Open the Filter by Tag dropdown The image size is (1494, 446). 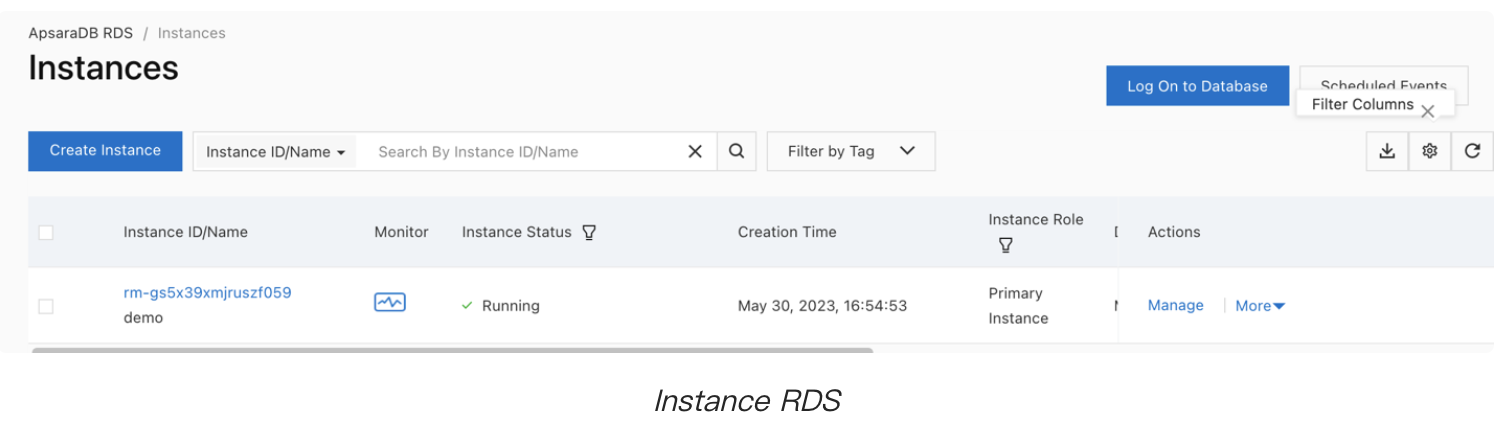tap(850, 151)
